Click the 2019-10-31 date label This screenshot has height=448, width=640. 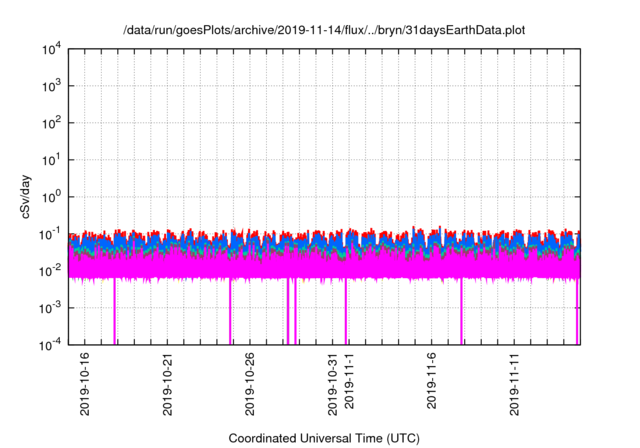click(333, 384)
